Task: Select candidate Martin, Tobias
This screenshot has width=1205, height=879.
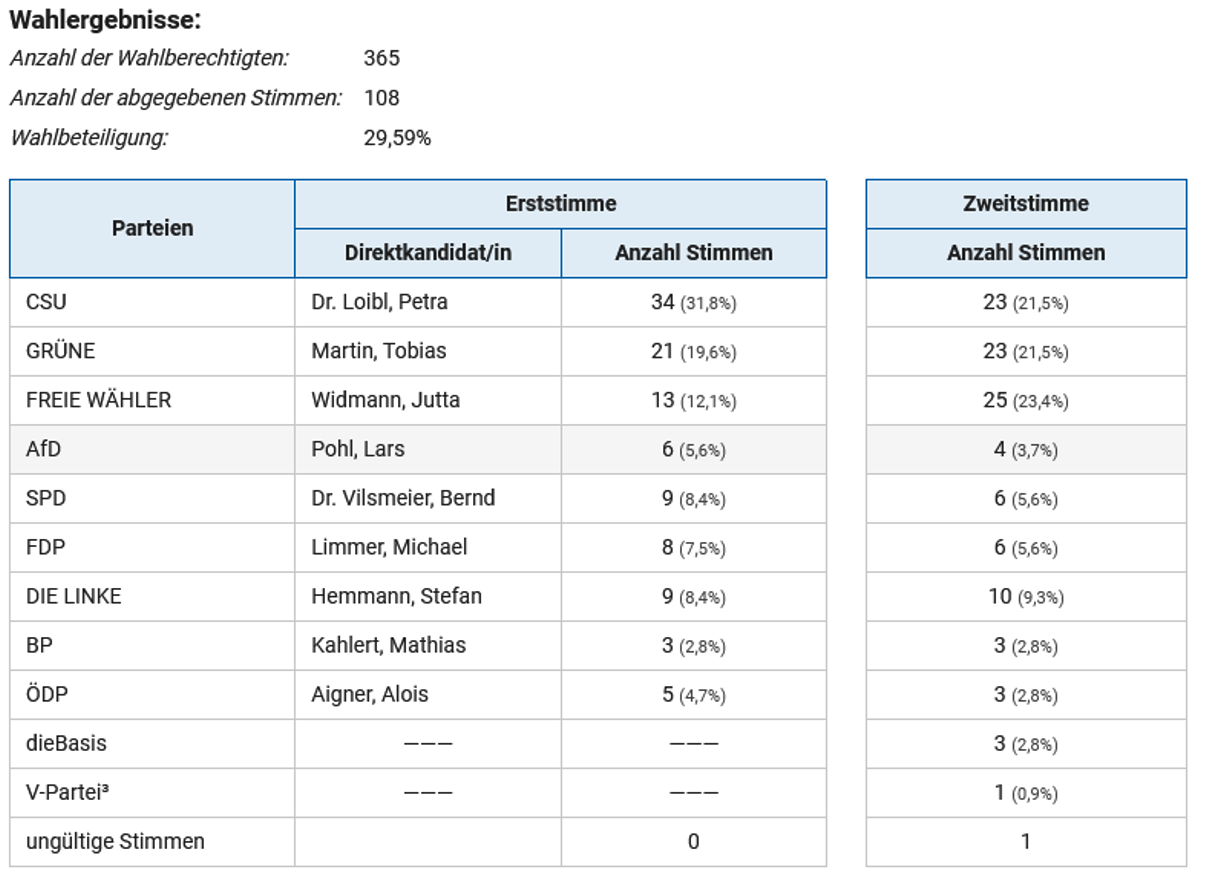Action: pyautogui.click(x=378, y=351)
